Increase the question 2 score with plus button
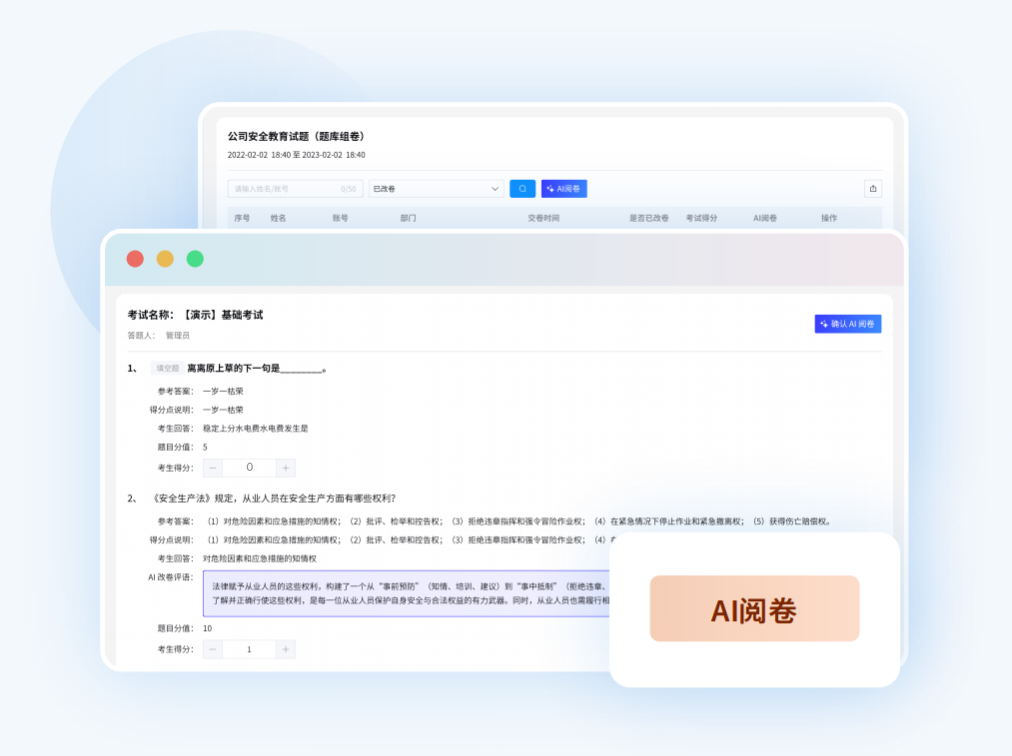 pyautogui.click(x=286, y=649)
